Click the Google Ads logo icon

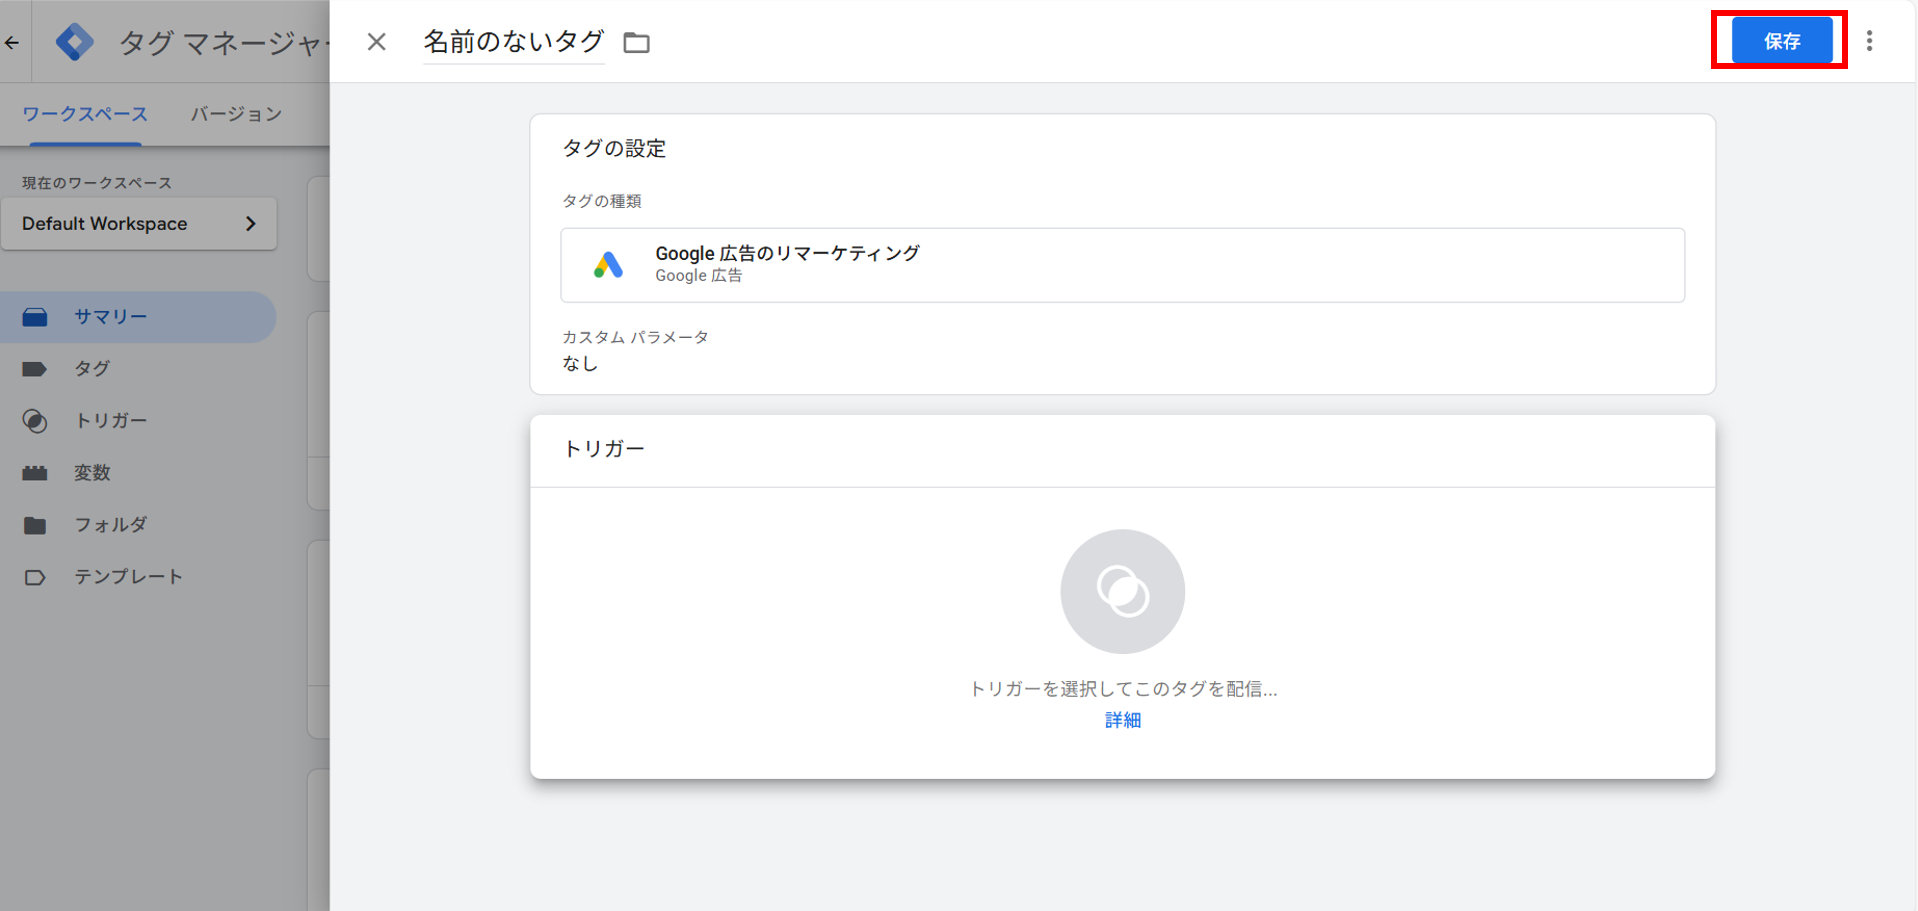coord(608,265)
